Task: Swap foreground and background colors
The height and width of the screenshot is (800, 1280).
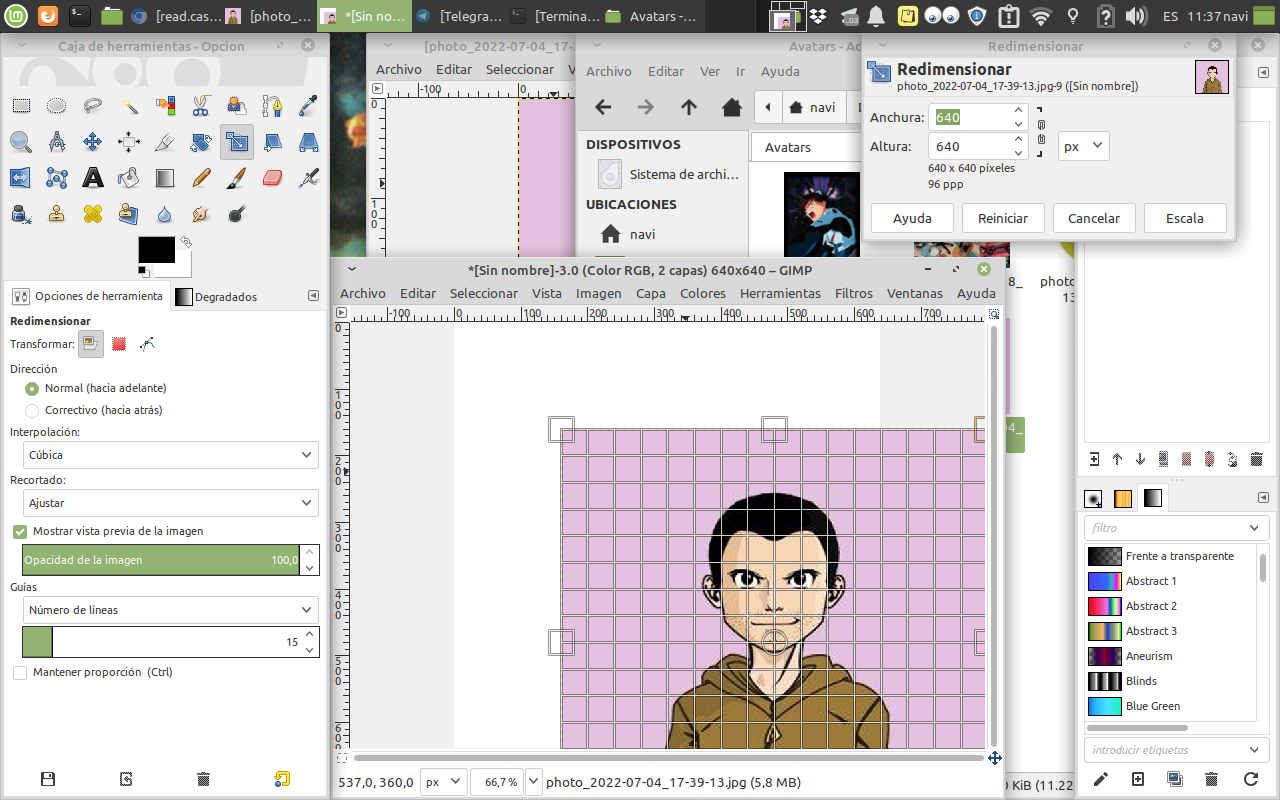Action: tap(185, 242)
